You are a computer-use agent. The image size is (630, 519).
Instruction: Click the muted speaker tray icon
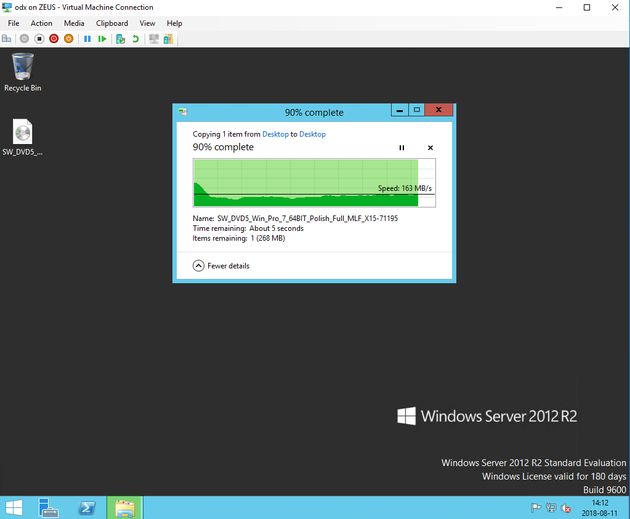(x=567, y=508)
